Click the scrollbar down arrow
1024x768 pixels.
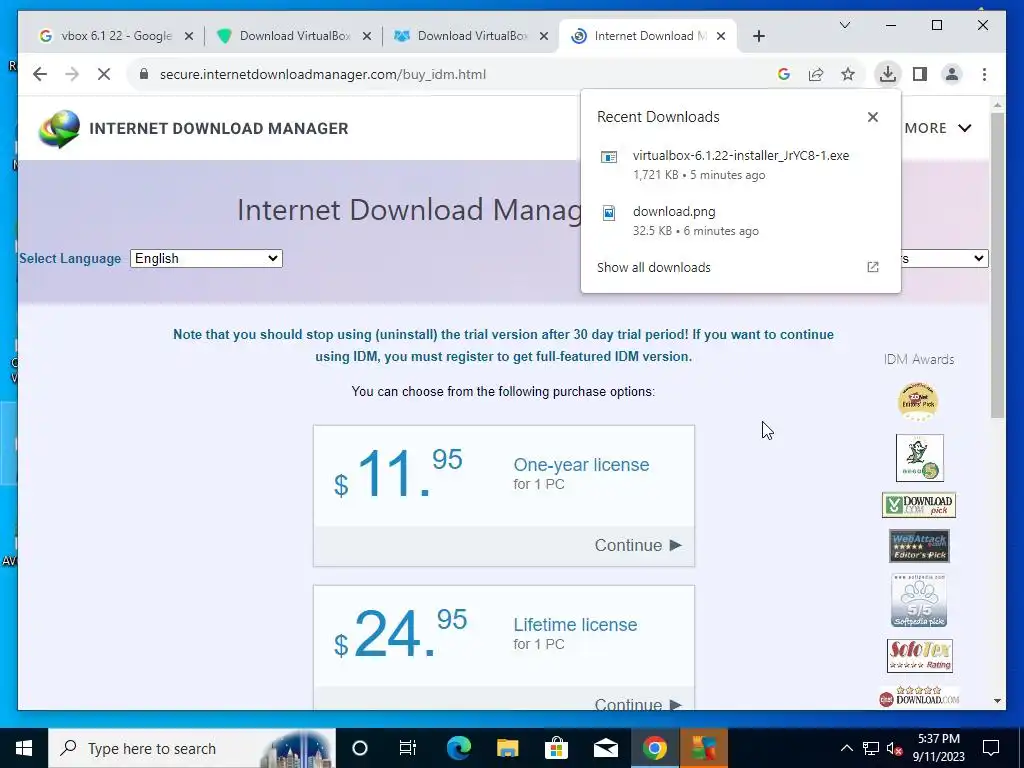click(x=997, y=701)
